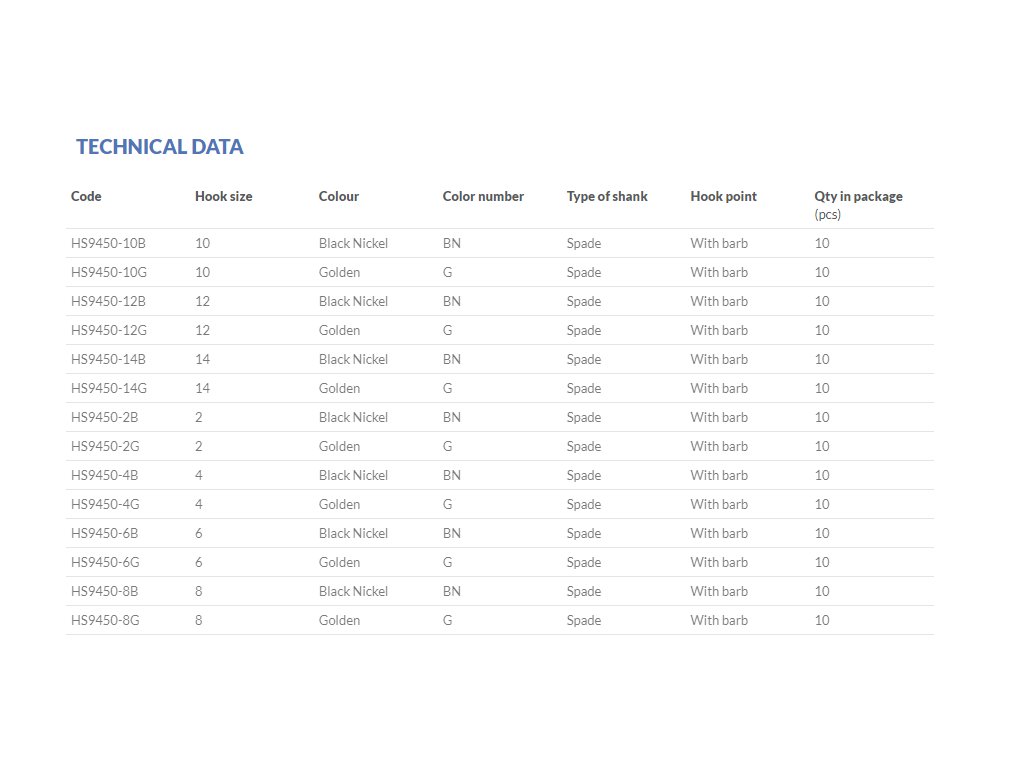1024x768 pixels.
Task: Click the Type of shank header
Action: [x=607, y=197]
